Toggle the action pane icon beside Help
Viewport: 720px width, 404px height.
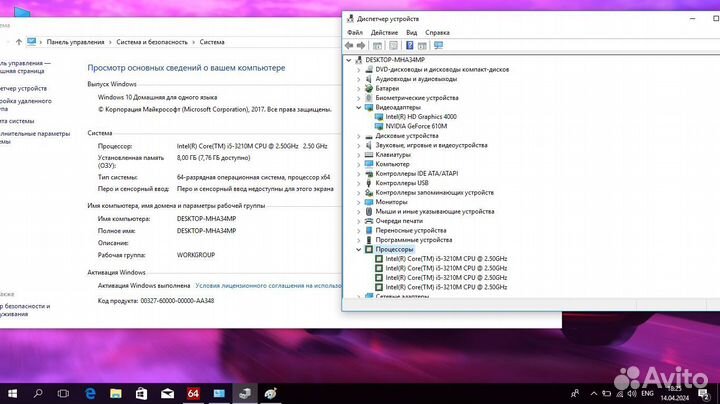point(422,45)
